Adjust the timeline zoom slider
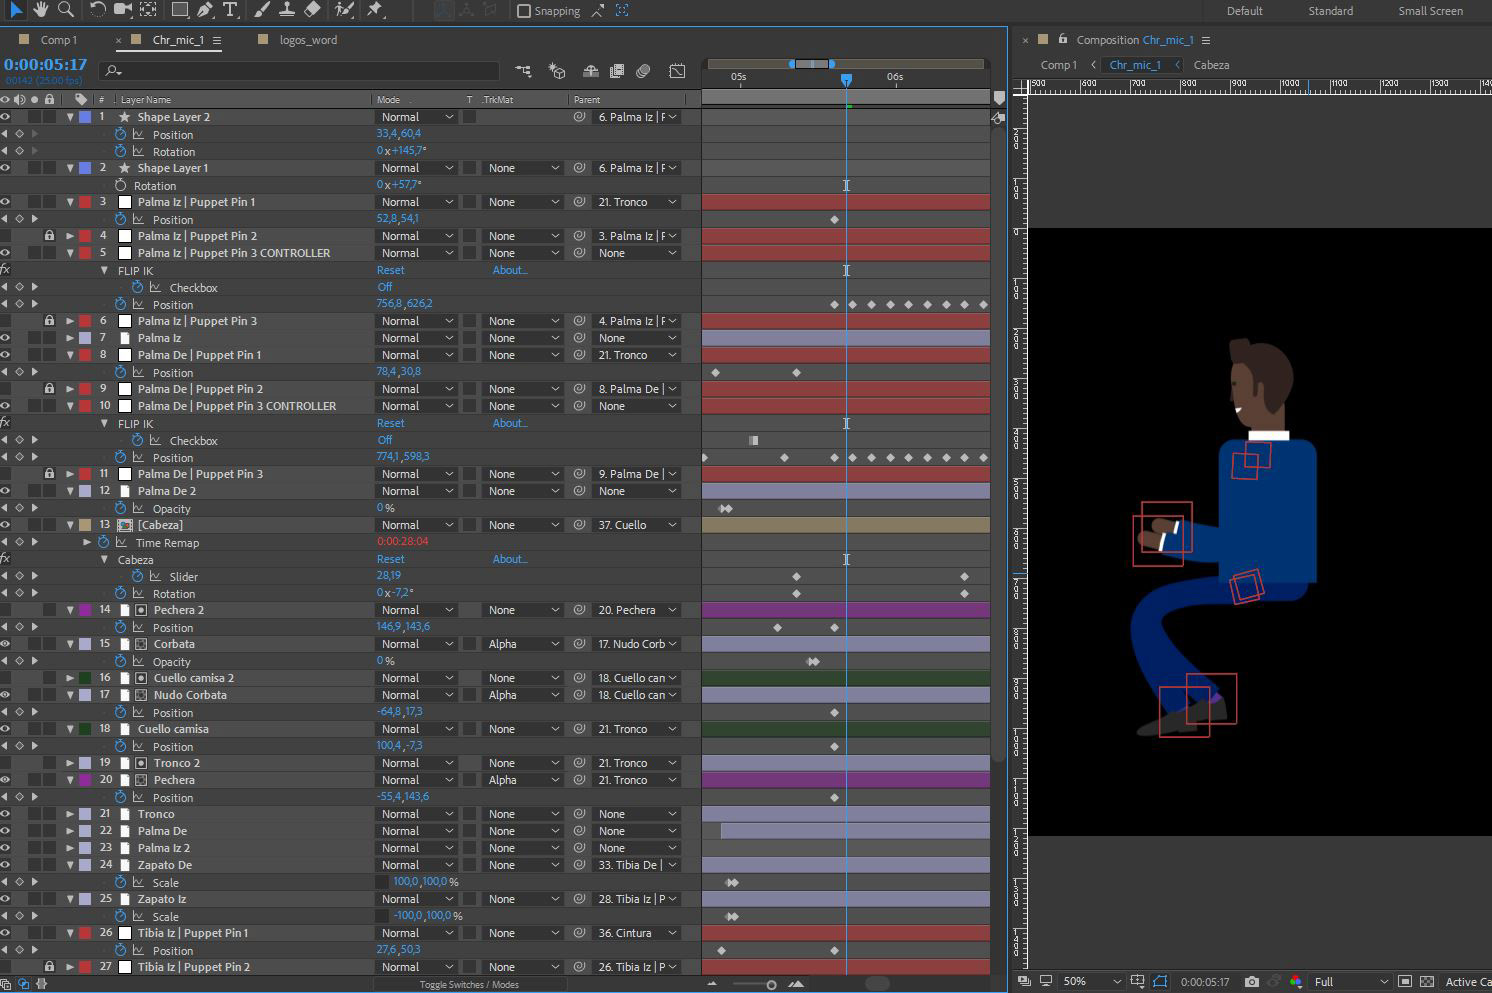This screenshot has height=993, width=1492. pyautogui.click(x=771, y=985)
